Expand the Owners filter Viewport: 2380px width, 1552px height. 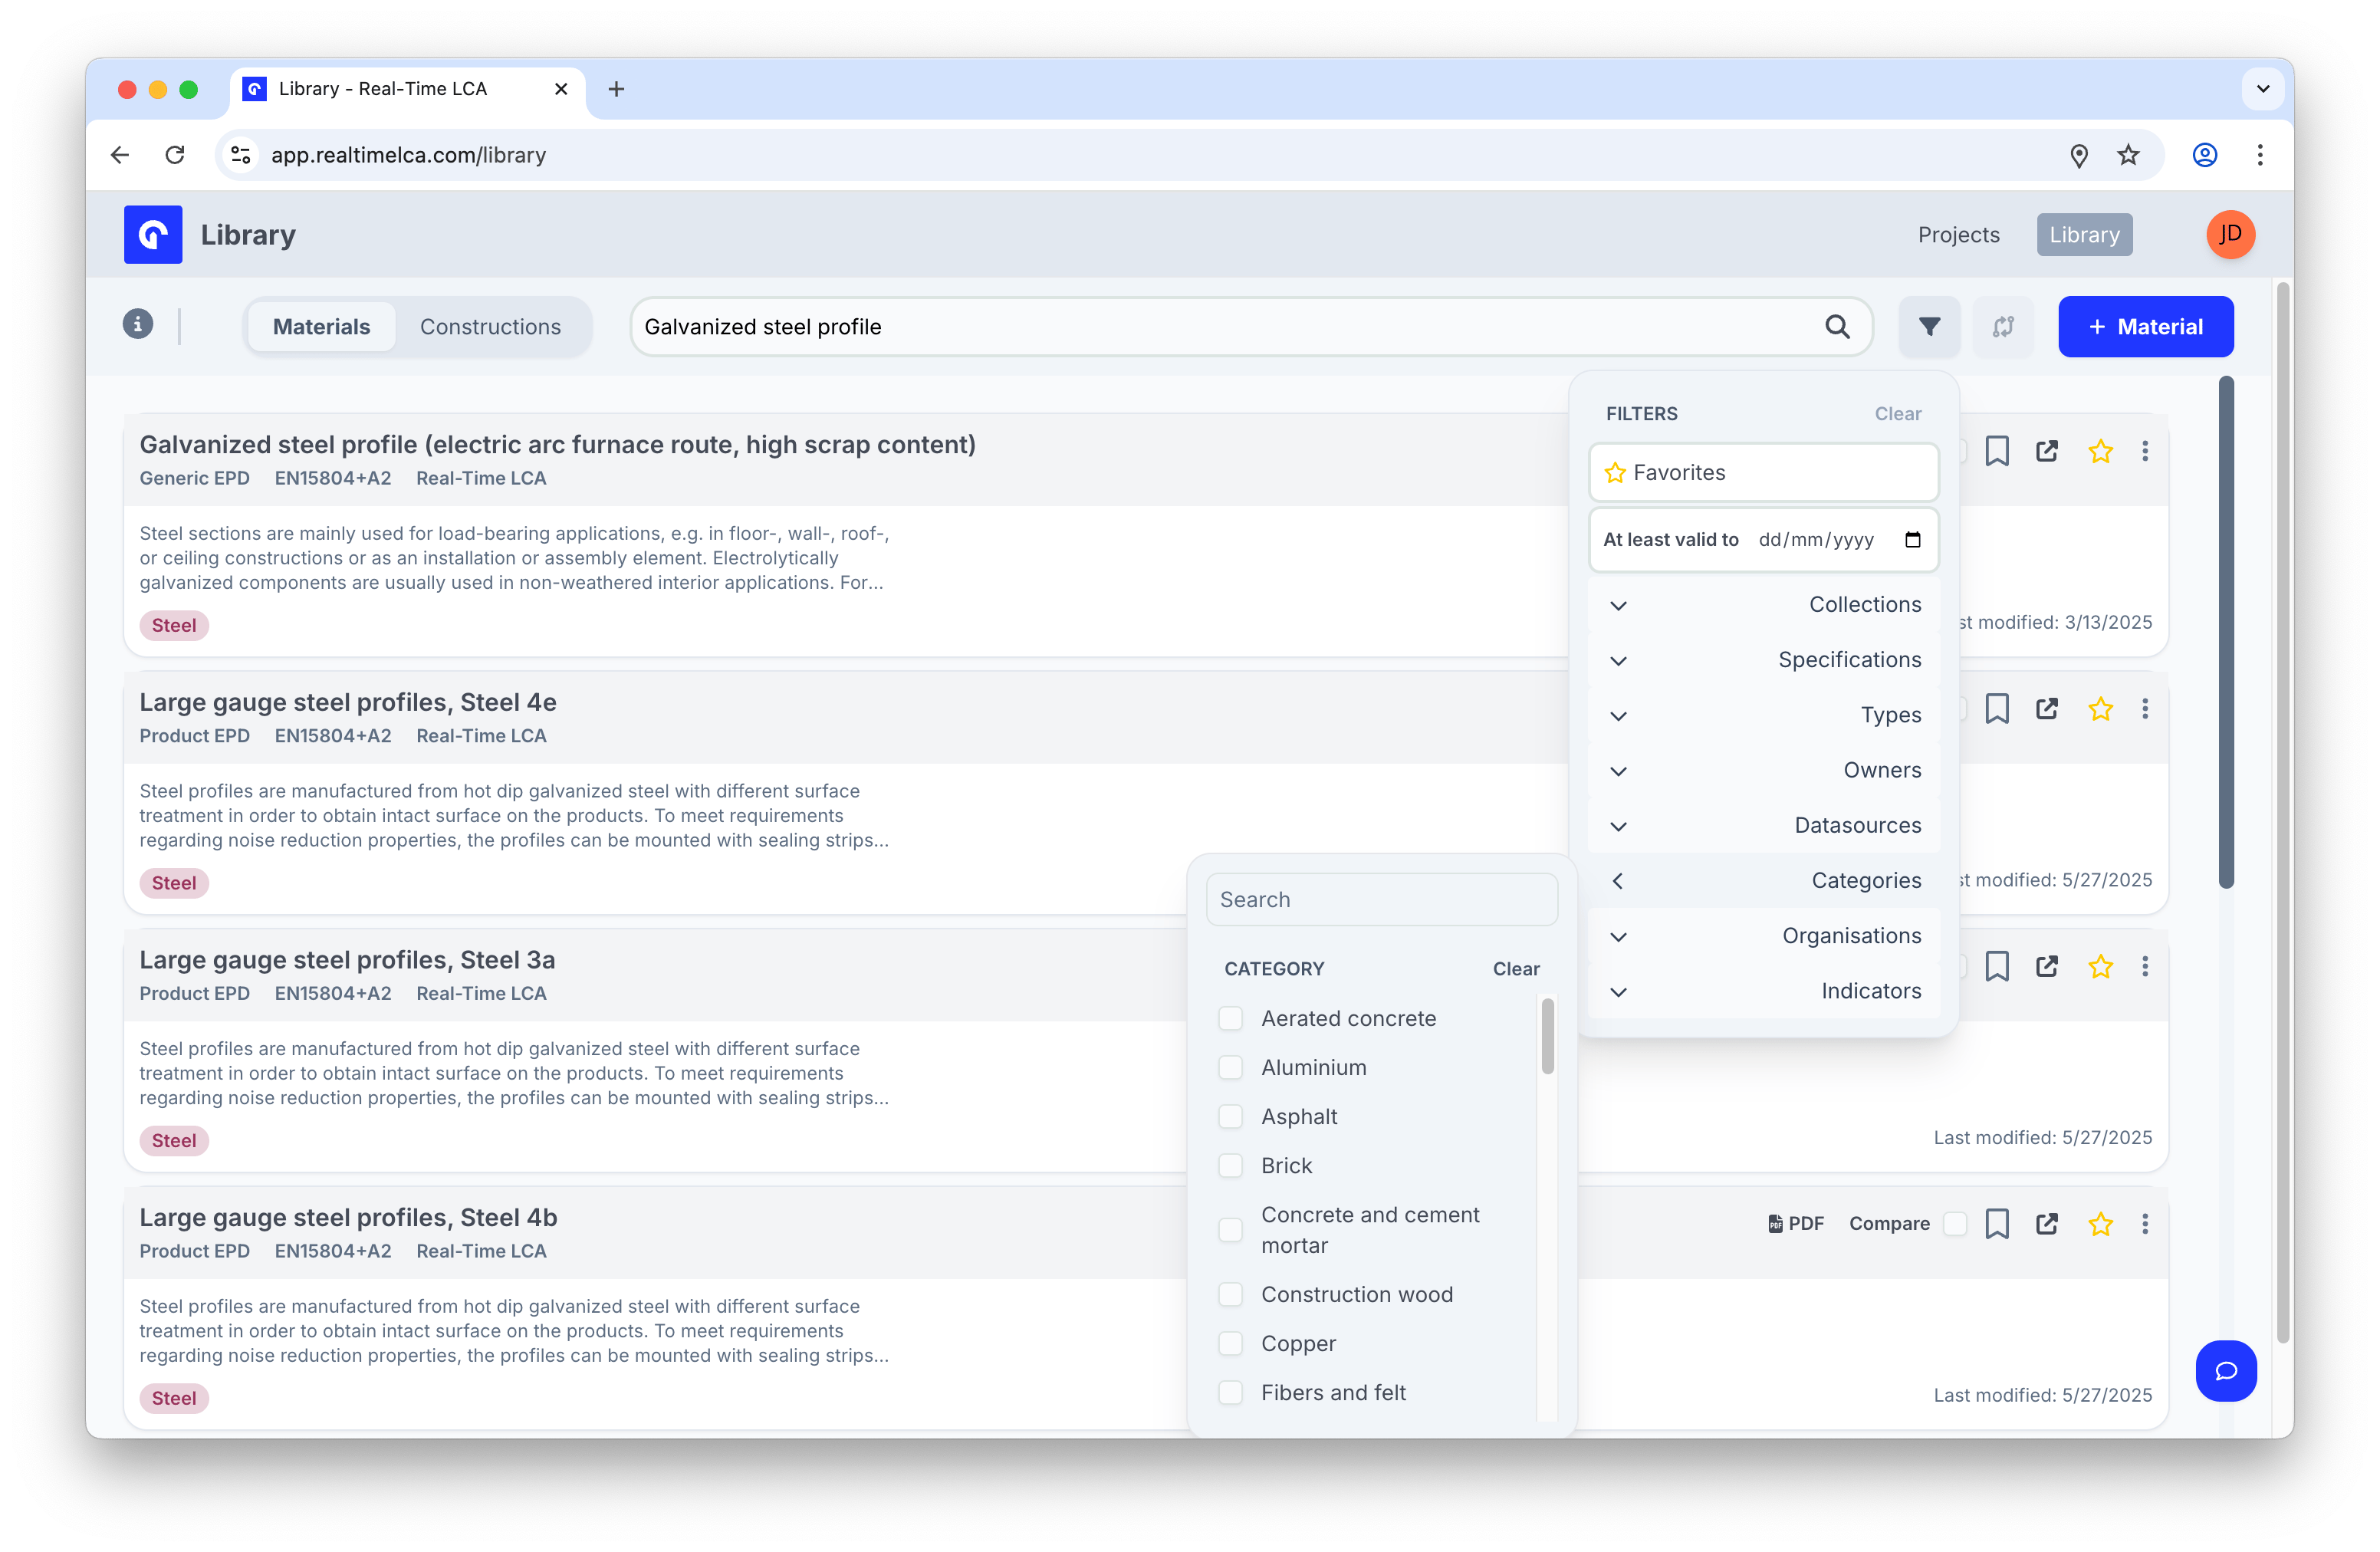(x=1763, y=771)
